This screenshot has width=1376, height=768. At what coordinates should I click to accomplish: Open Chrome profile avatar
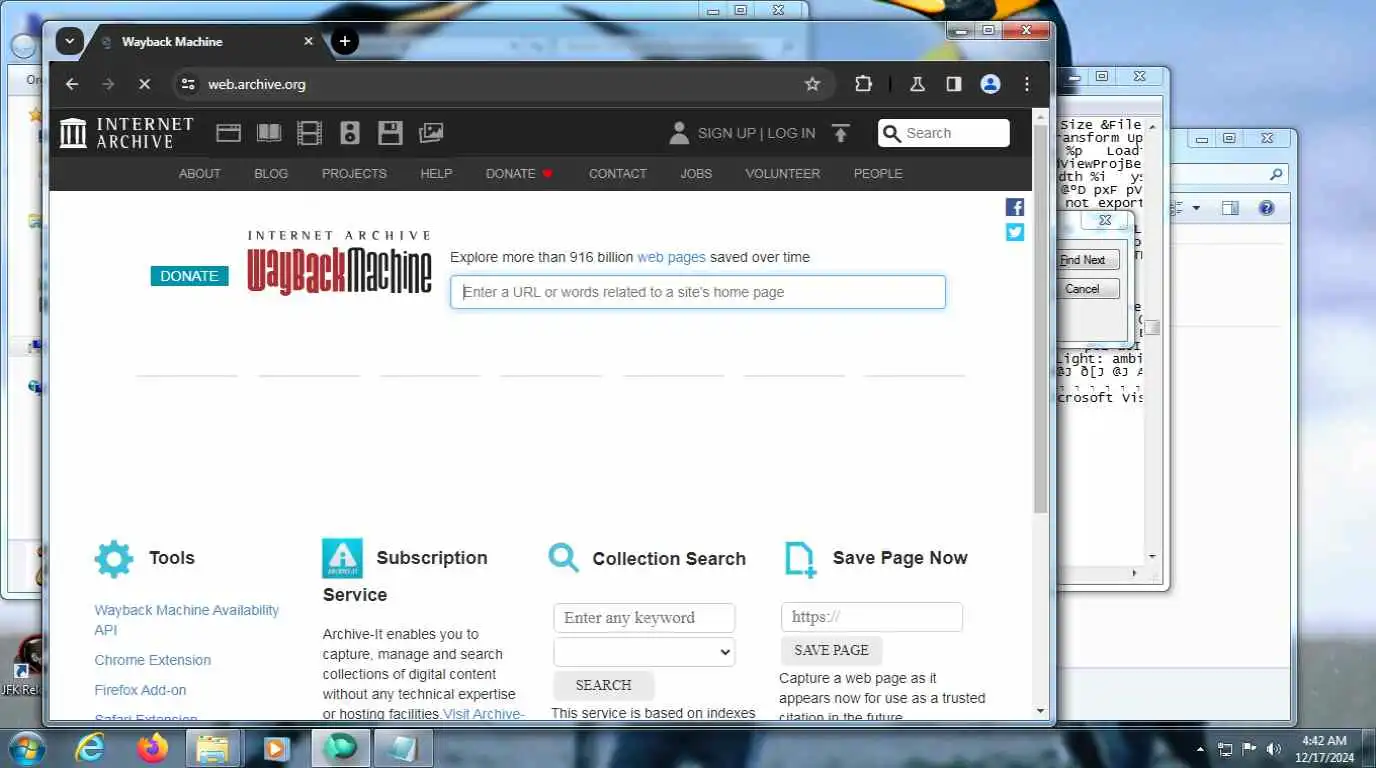coord(990,84)
